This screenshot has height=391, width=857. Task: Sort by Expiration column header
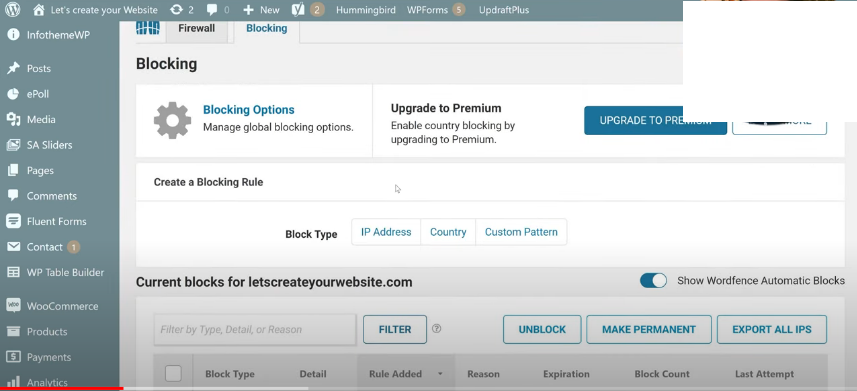point(566,374)
